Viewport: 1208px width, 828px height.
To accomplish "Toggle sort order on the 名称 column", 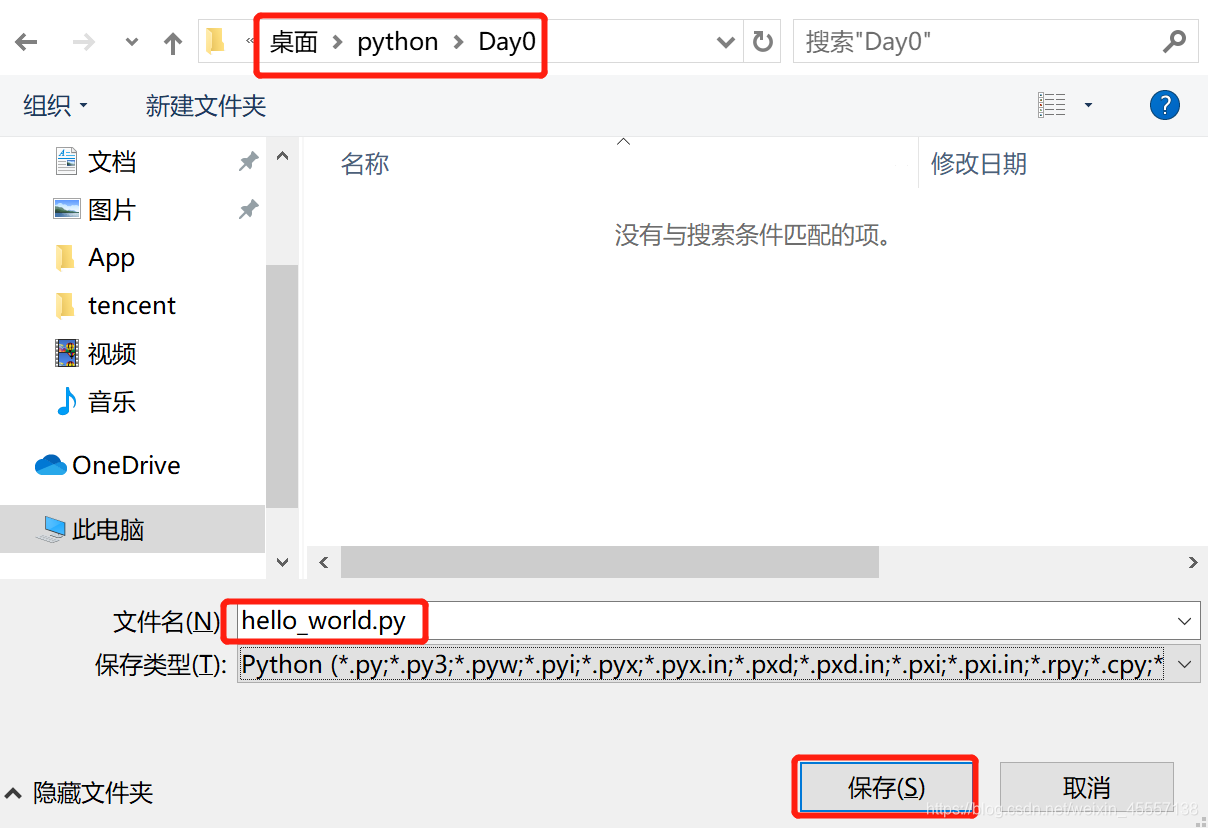I will [365, 163].
